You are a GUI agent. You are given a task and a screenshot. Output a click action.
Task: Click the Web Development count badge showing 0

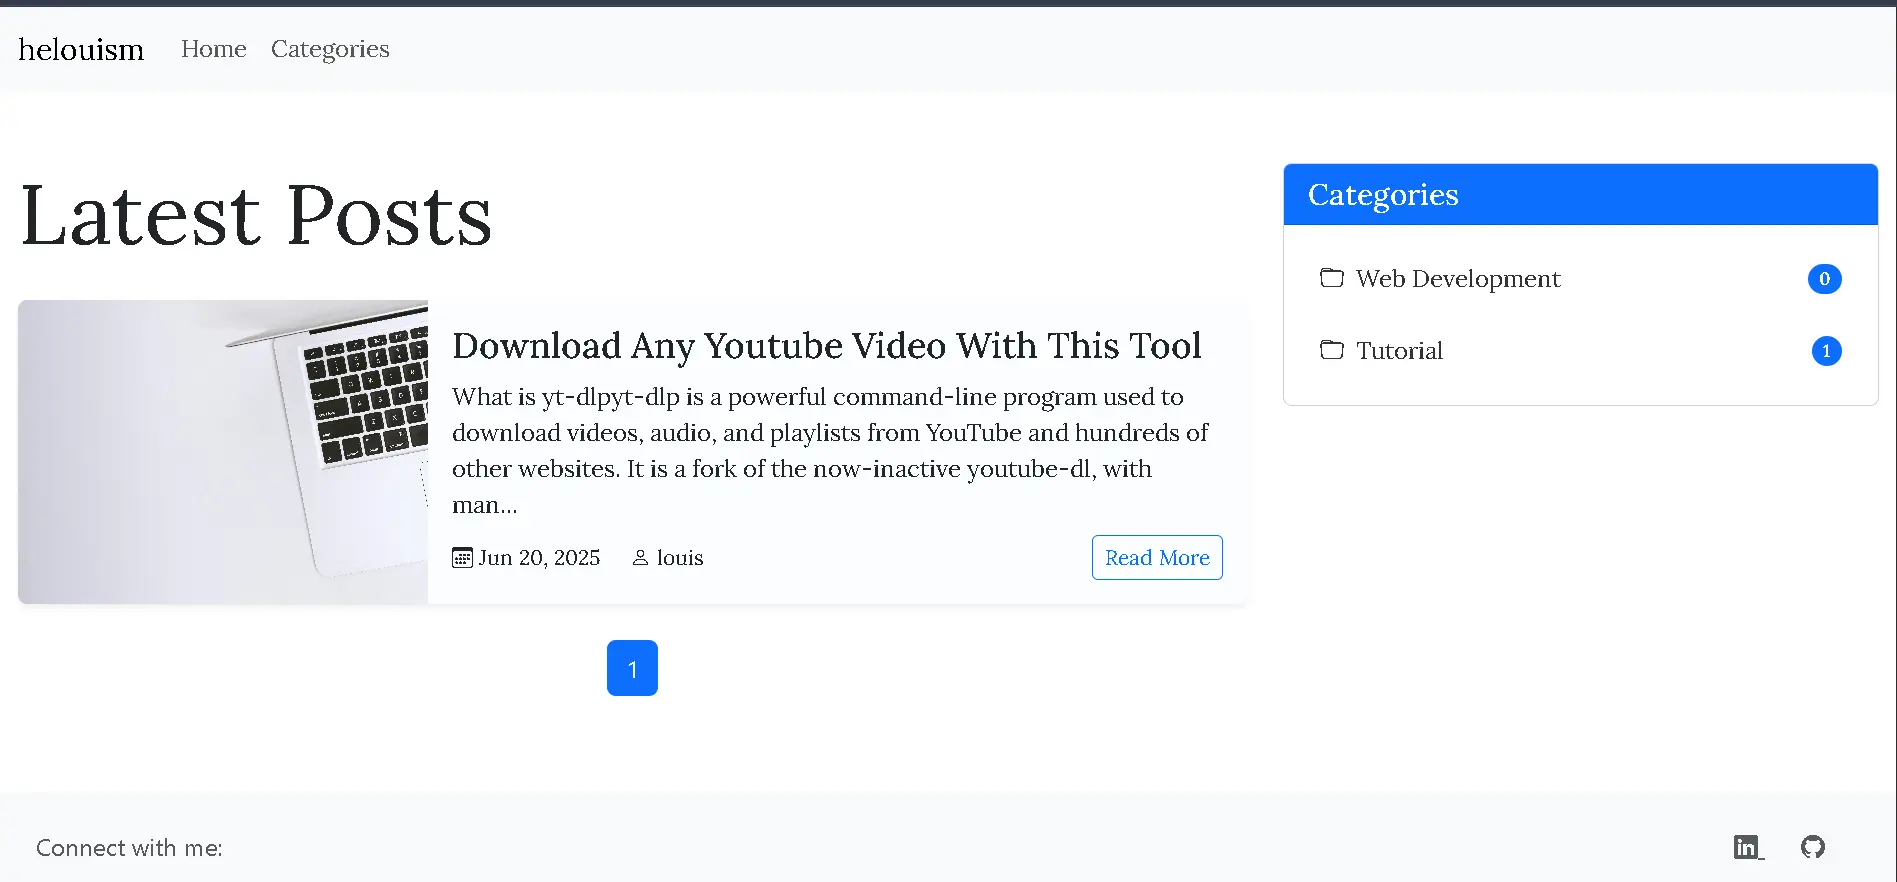(x=1824, y=279)
